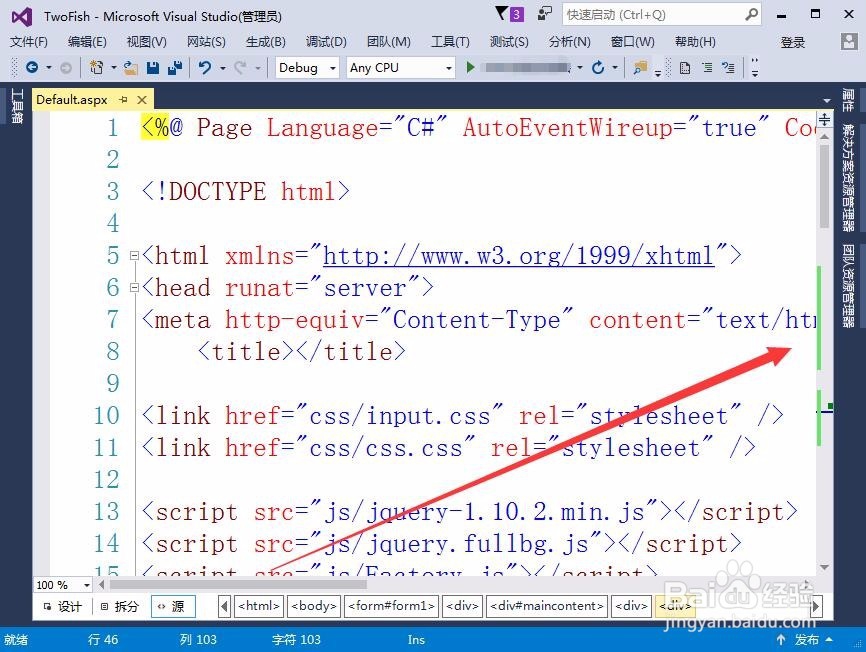Open the 工具箱 toolbox side panel
Viewport: 866px width, 652px height.
pyautogui.click(x=17, y=106)
